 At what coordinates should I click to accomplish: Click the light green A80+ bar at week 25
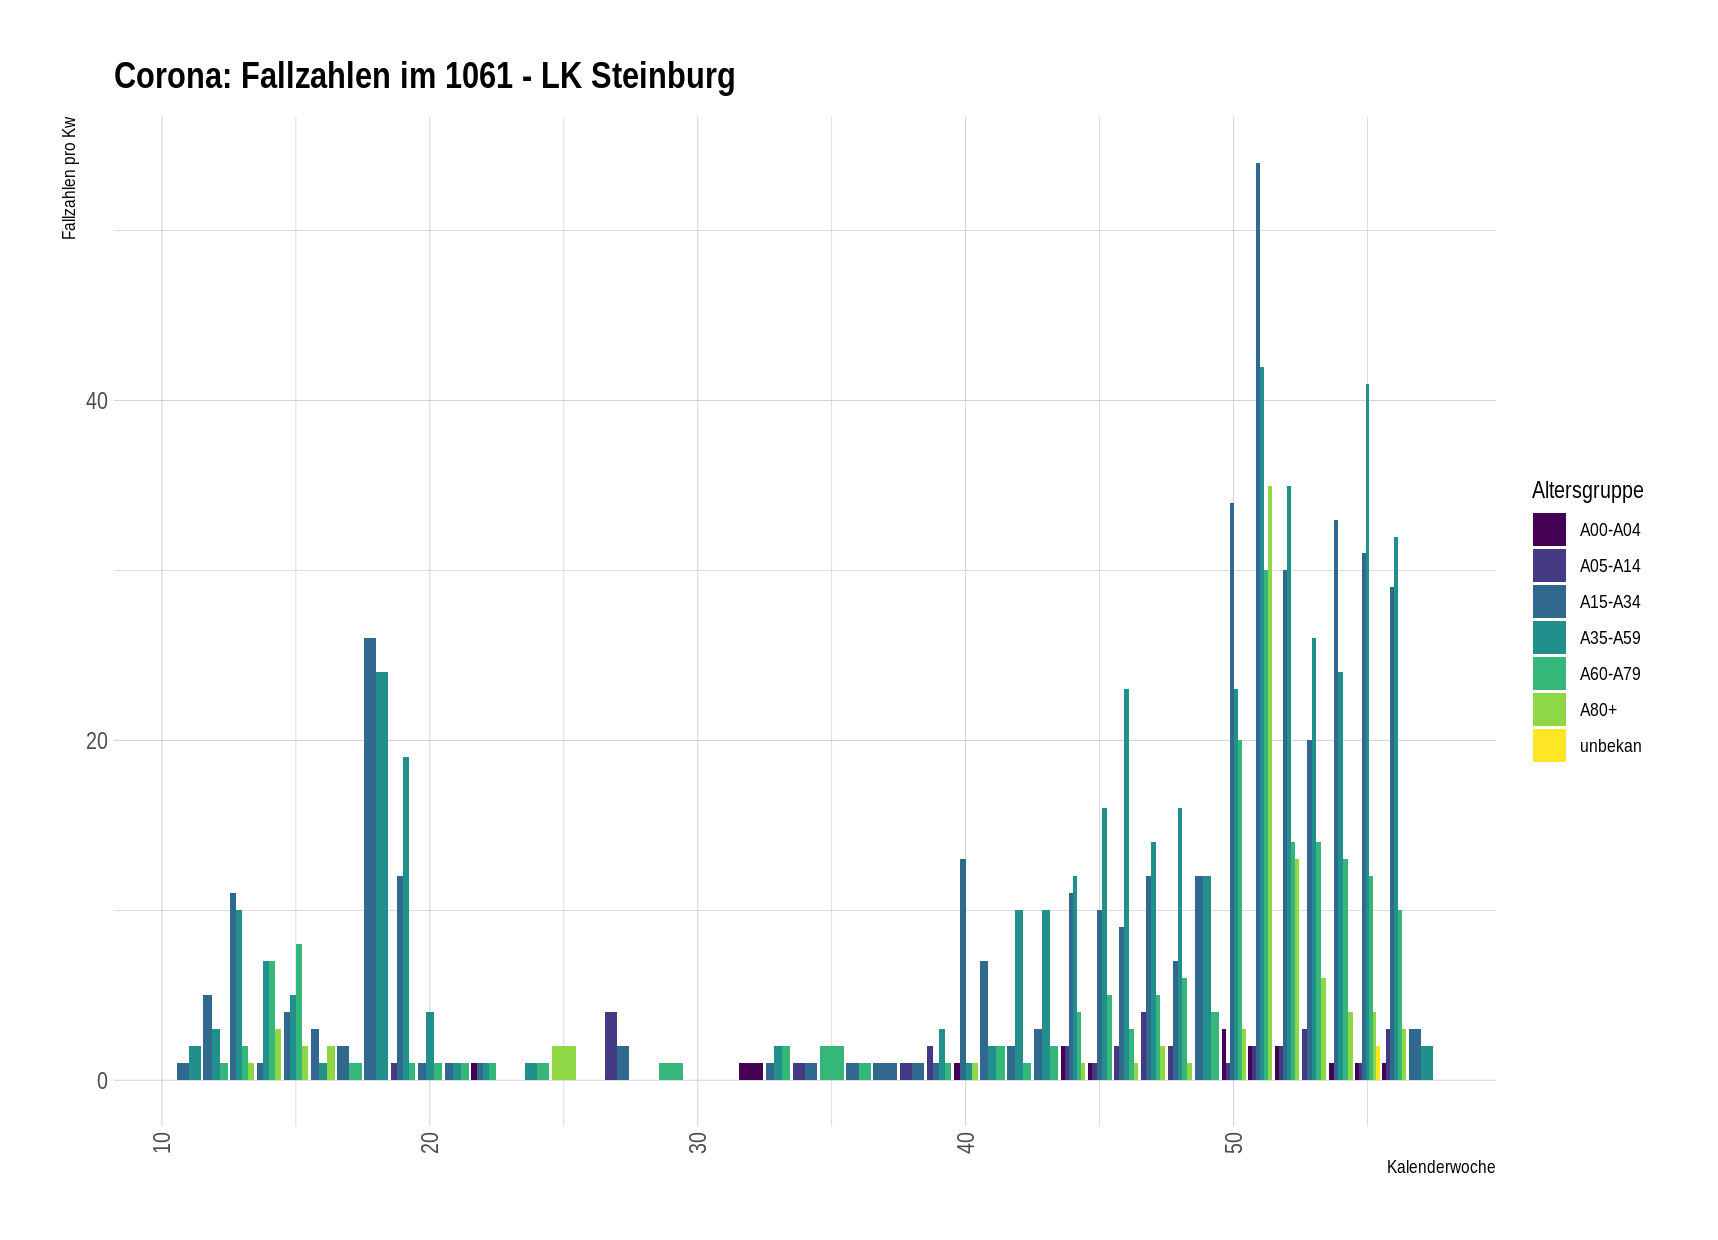pyautogui.click(x=564, y=1063)
